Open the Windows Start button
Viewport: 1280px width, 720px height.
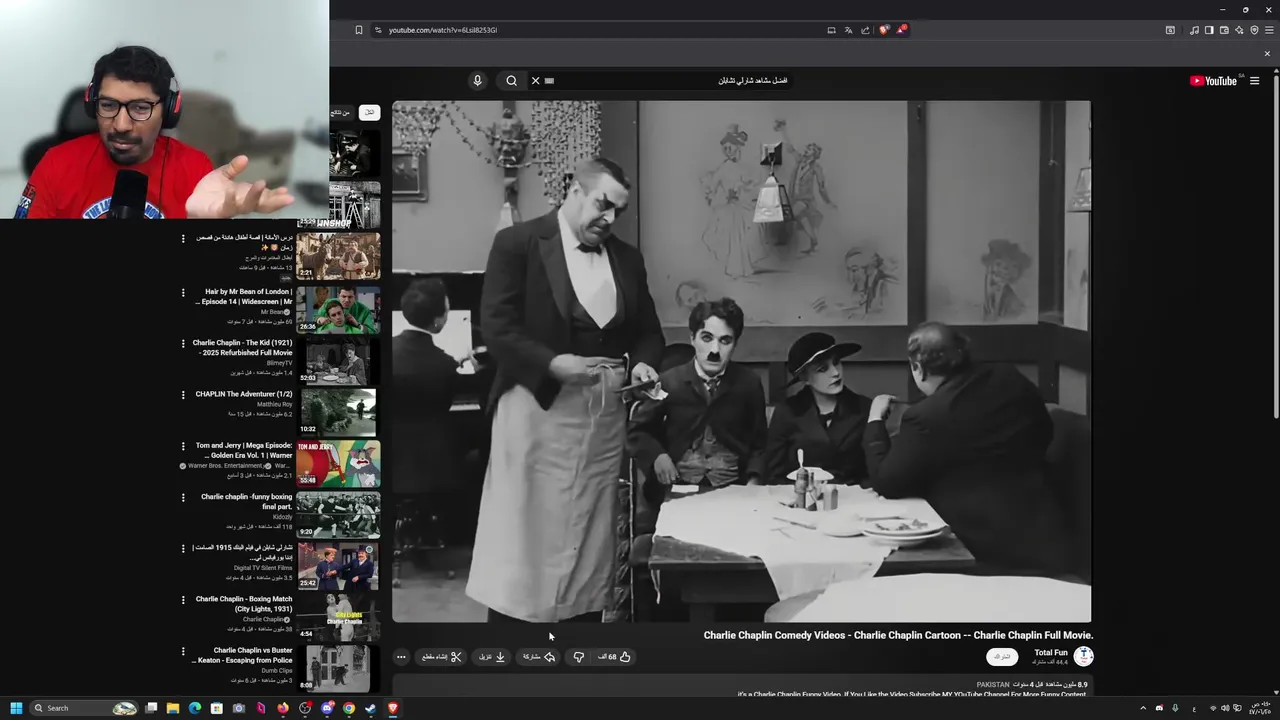pyautogui.click(x=16, y=708)
